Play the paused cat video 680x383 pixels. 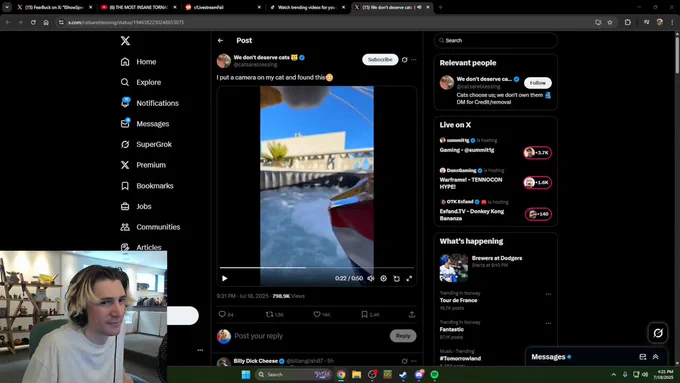point(225,278)
